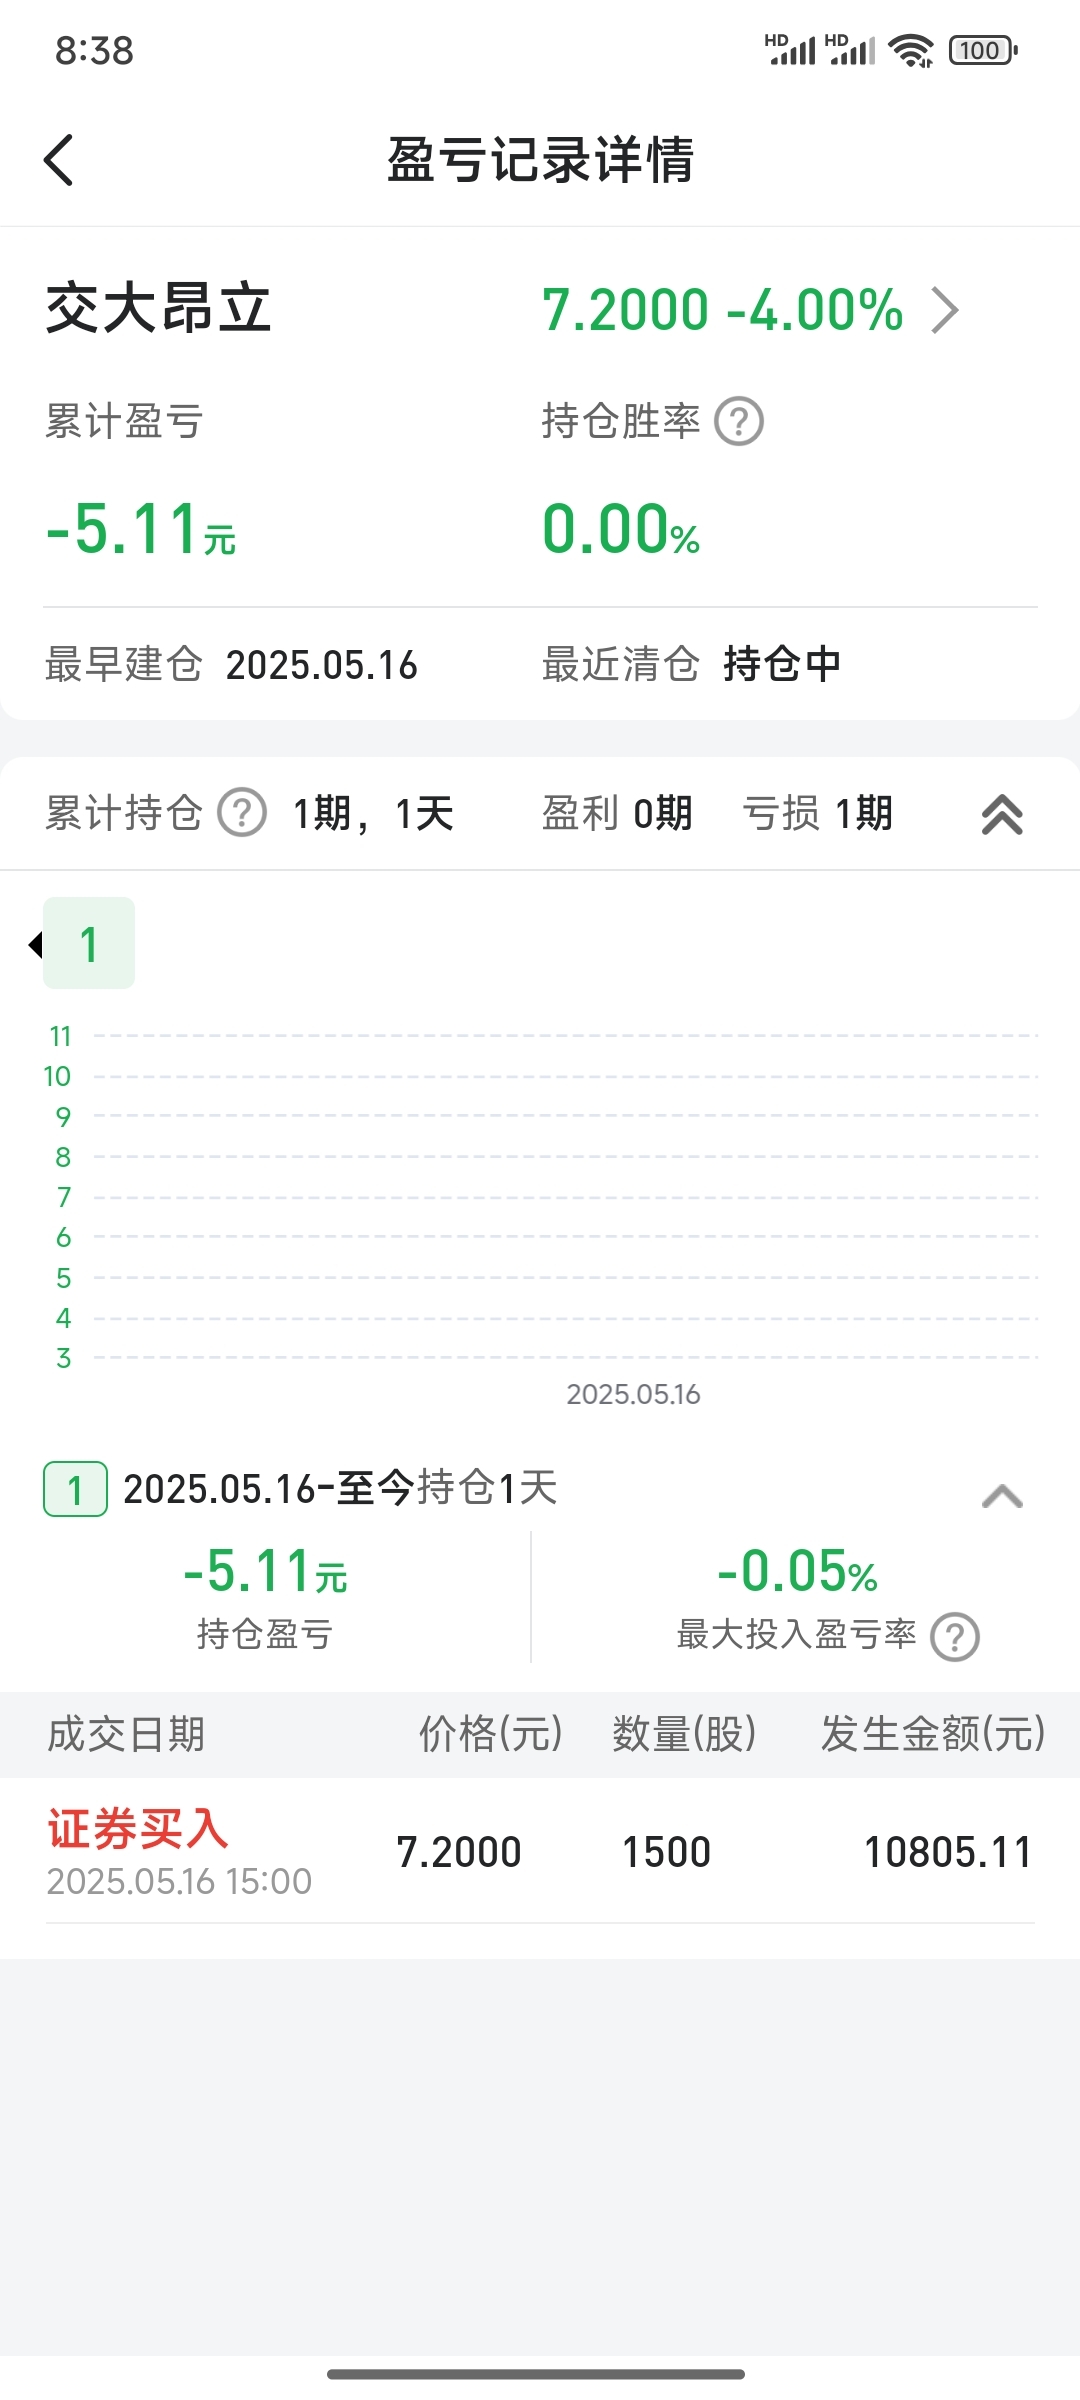Viewport: 1080px width, 2400px height.
Task: Tap 1期，1天 holding summary
Action: coord(373,813)
